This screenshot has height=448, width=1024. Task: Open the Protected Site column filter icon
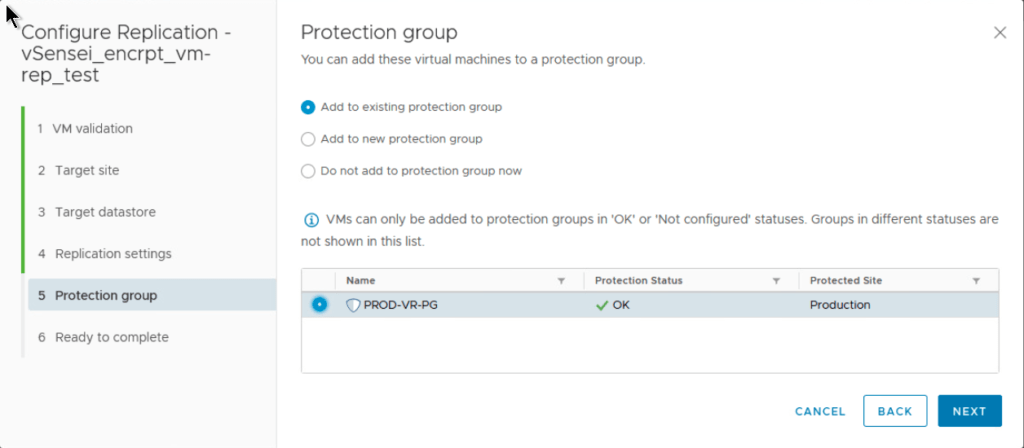[x=976, y=281]
